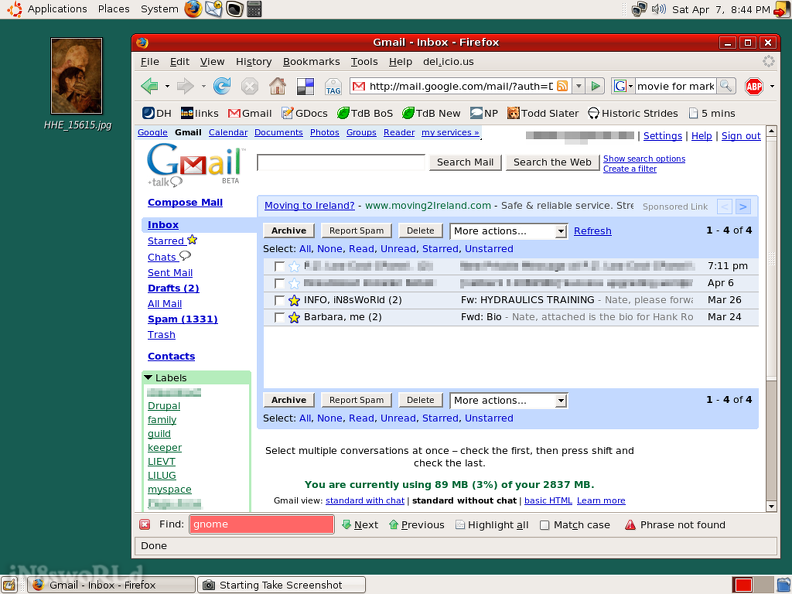Screen dimensions: 792x594
Task: Click the Stop loading icon
Action: [x=250, y=86]
